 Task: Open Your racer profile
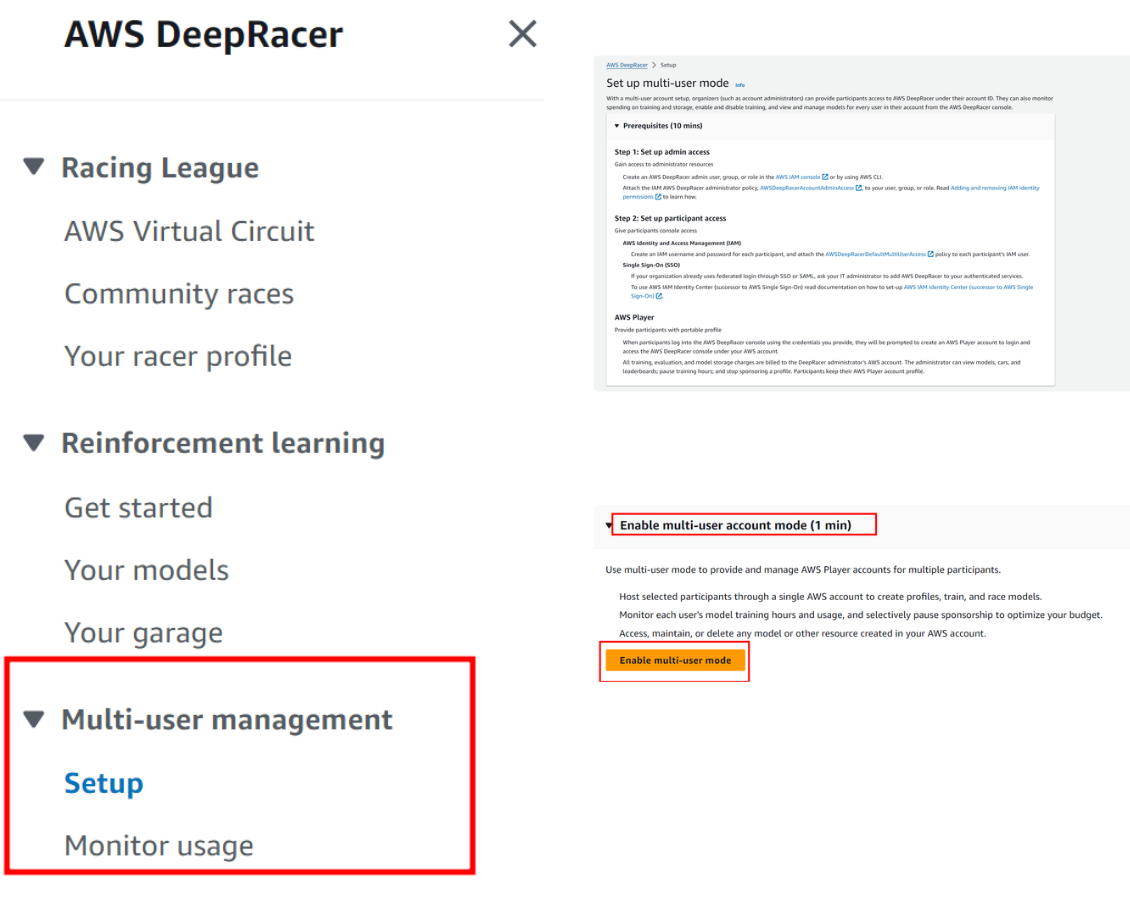coord(178,356)
